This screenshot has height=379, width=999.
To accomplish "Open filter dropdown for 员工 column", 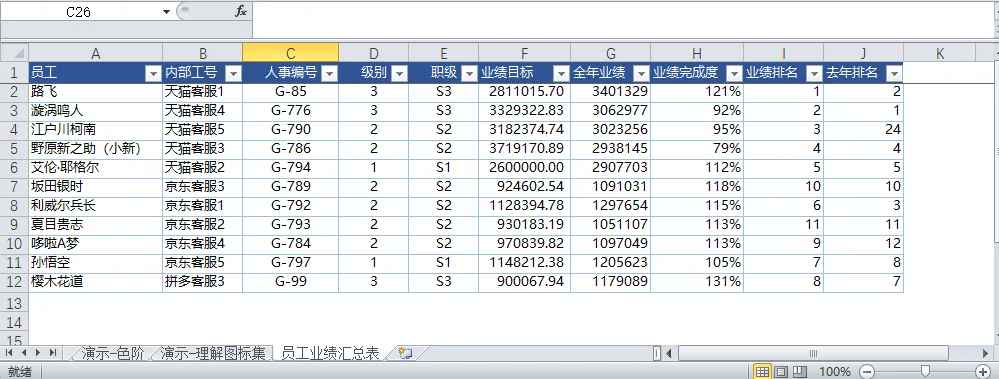I will click(x=154, y=73).
